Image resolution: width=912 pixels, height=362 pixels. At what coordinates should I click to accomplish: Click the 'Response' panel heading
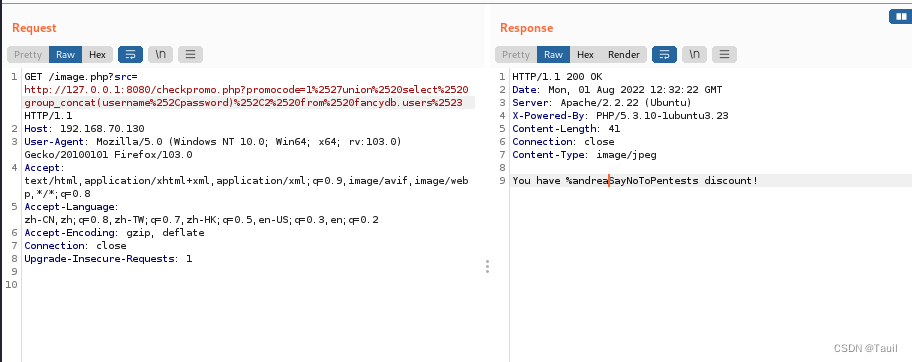pyautogui.click(x=526, y=28)
